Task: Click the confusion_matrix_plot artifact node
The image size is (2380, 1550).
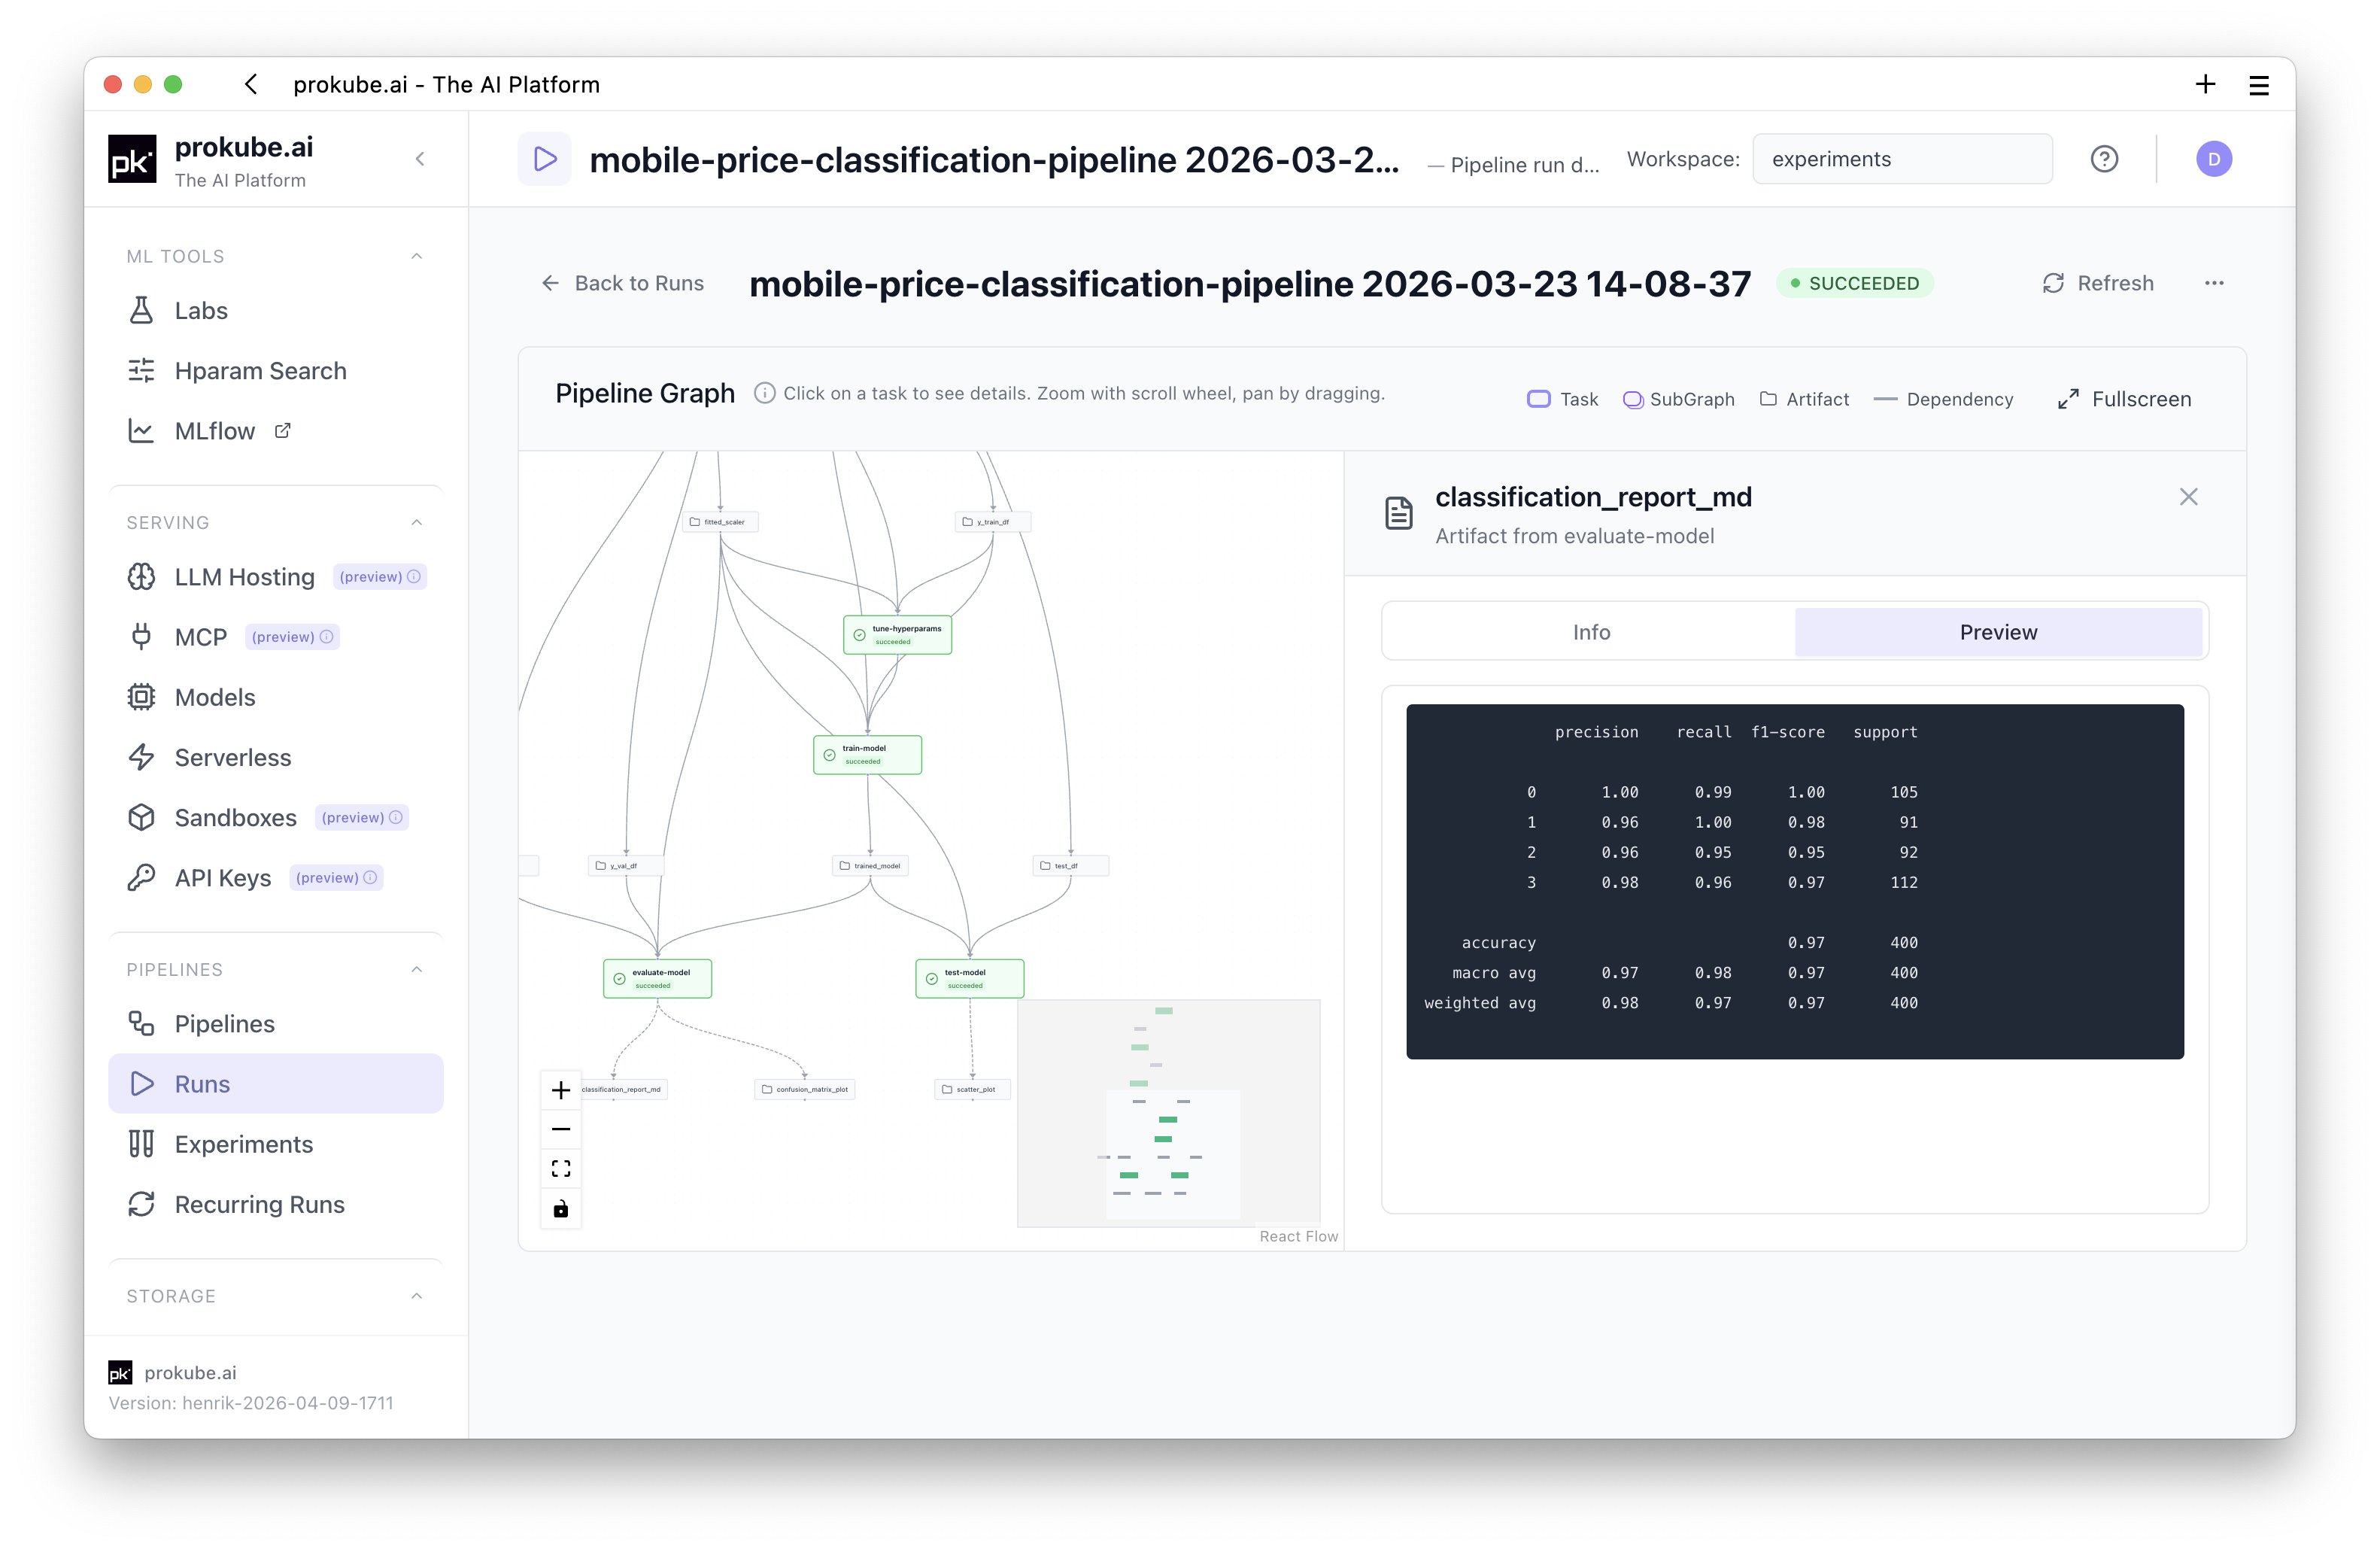Action: click(x=804, y=1090)
